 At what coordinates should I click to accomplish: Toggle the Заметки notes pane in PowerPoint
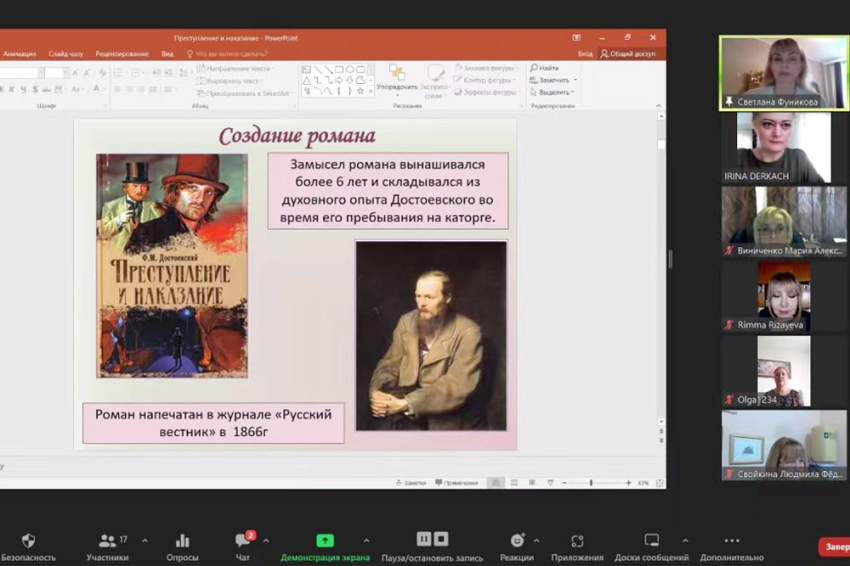pyautogui.click(x=410, y=483)
